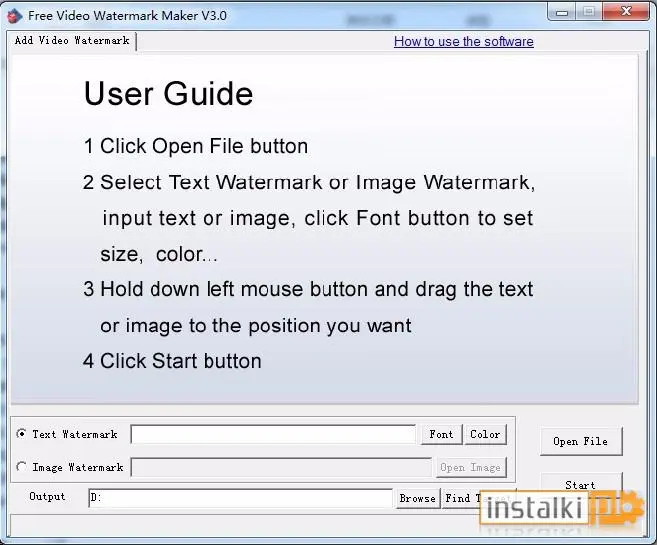Close the Free Video Watermark Maker window
The height and width of the screenshot is (545, 657).
click(626, 11)
